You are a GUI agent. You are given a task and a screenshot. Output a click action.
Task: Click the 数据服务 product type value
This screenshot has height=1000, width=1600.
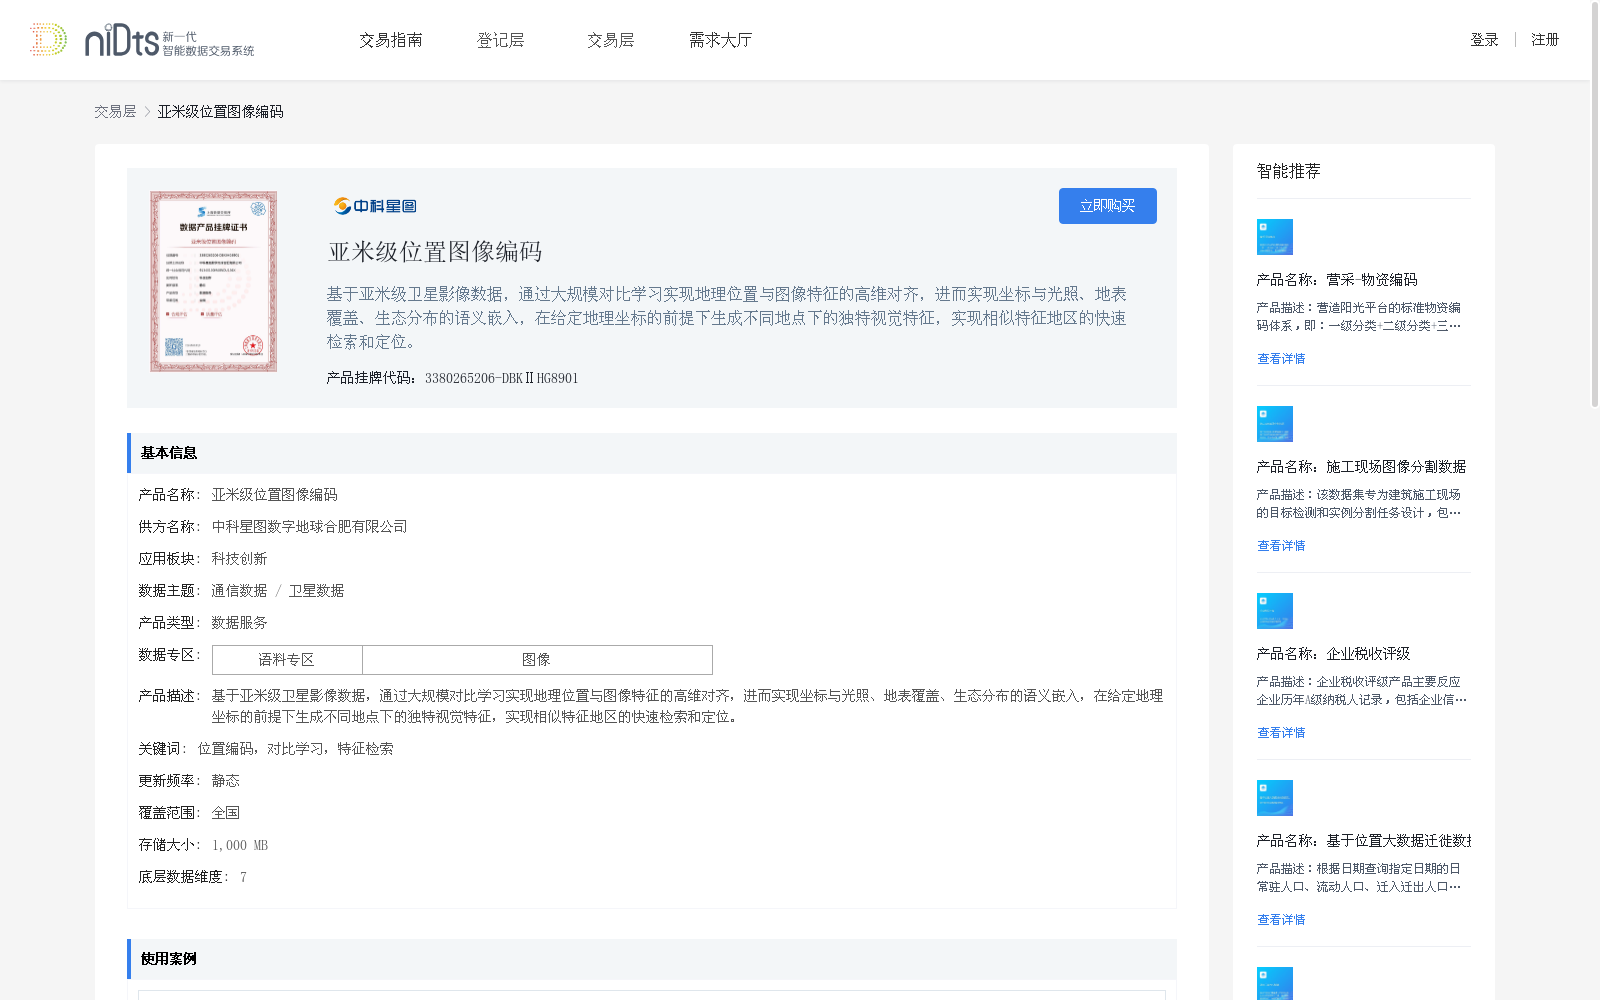coord(239,623)
